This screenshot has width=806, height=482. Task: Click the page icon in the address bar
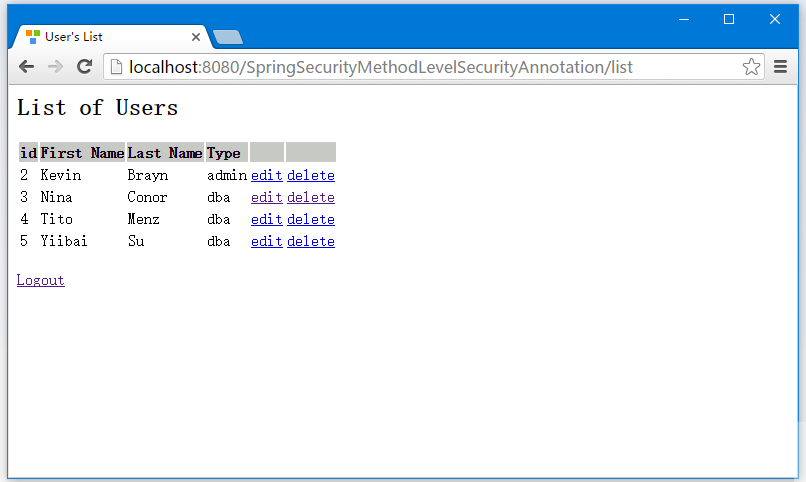pos(117,67)
